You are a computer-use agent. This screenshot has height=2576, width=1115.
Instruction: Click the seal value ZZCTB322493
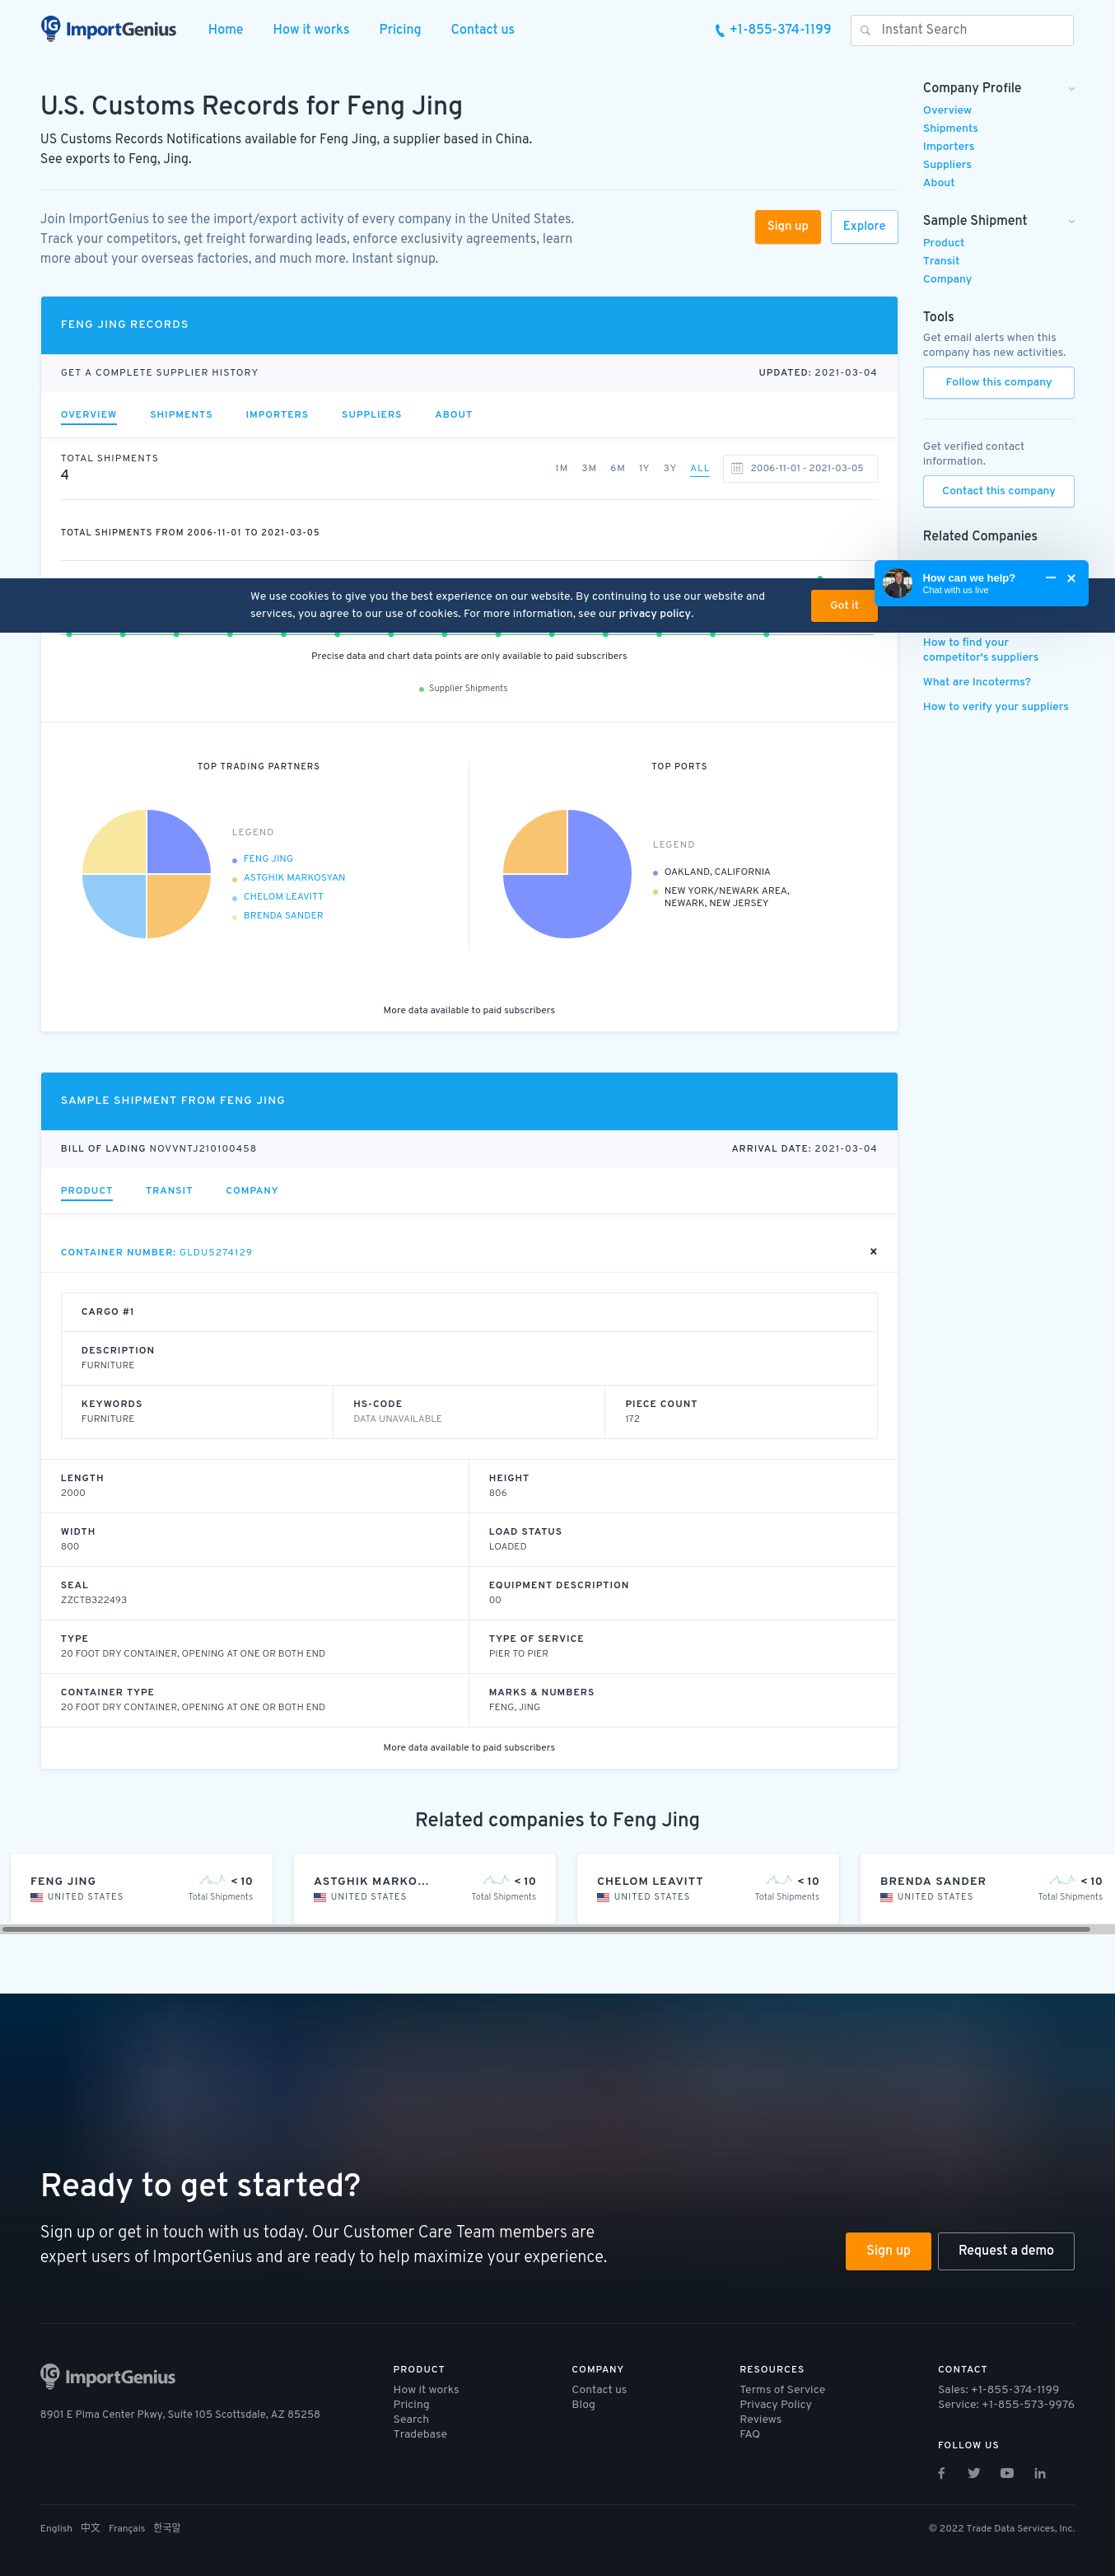pyautogui.click(x=94, y=1600)
